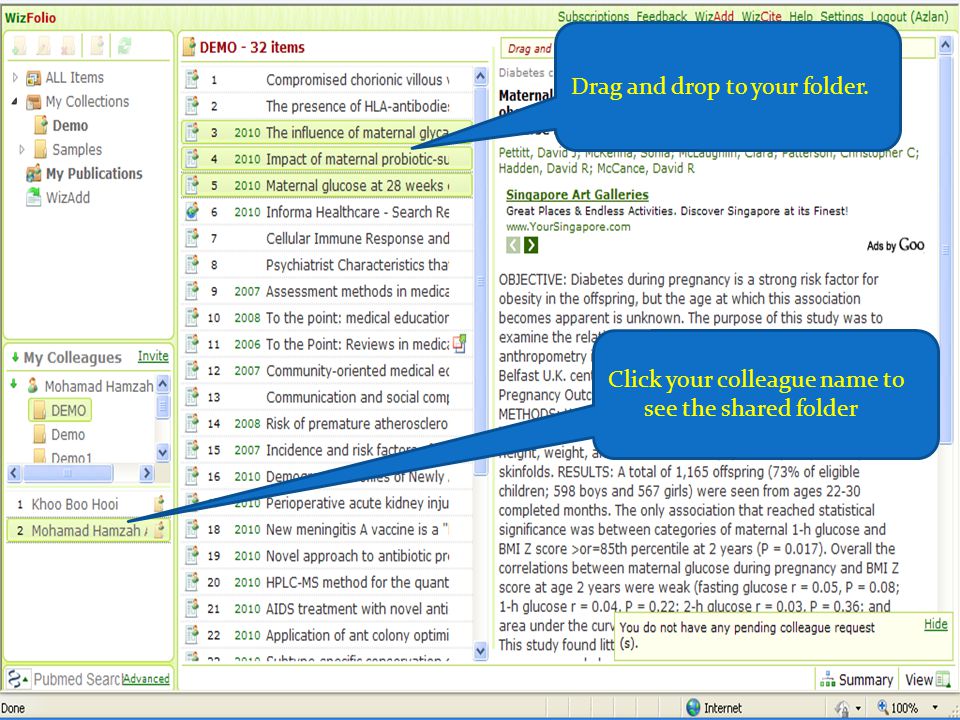Open WizCite from the top menu
Viewport: 960px width, 720px height.
(761, 17)
